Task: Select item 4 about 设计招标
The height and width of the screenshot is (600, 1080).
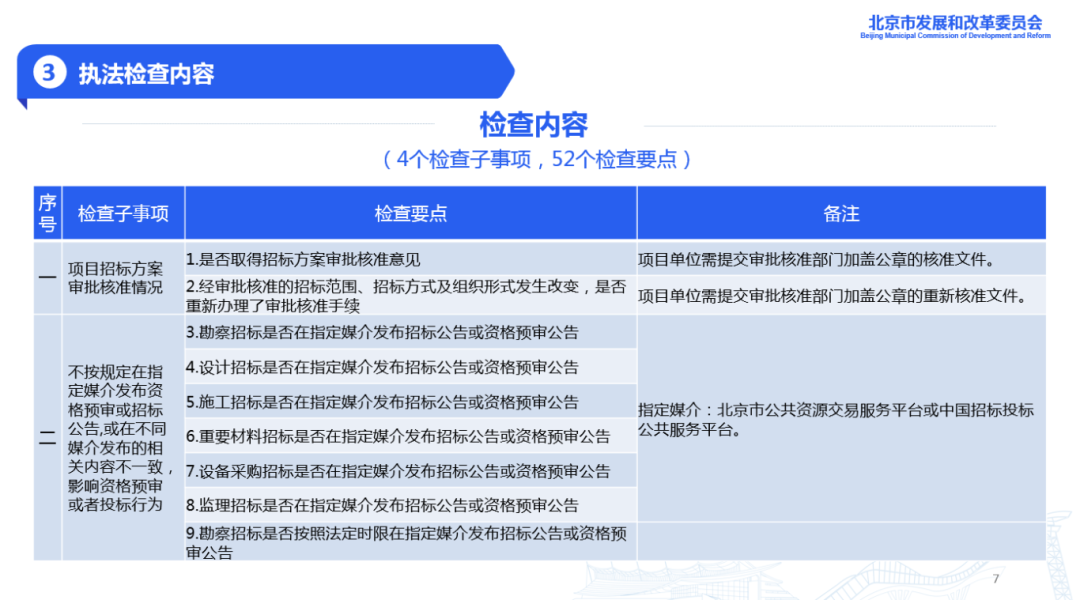Action: click(x=382, y=367)
